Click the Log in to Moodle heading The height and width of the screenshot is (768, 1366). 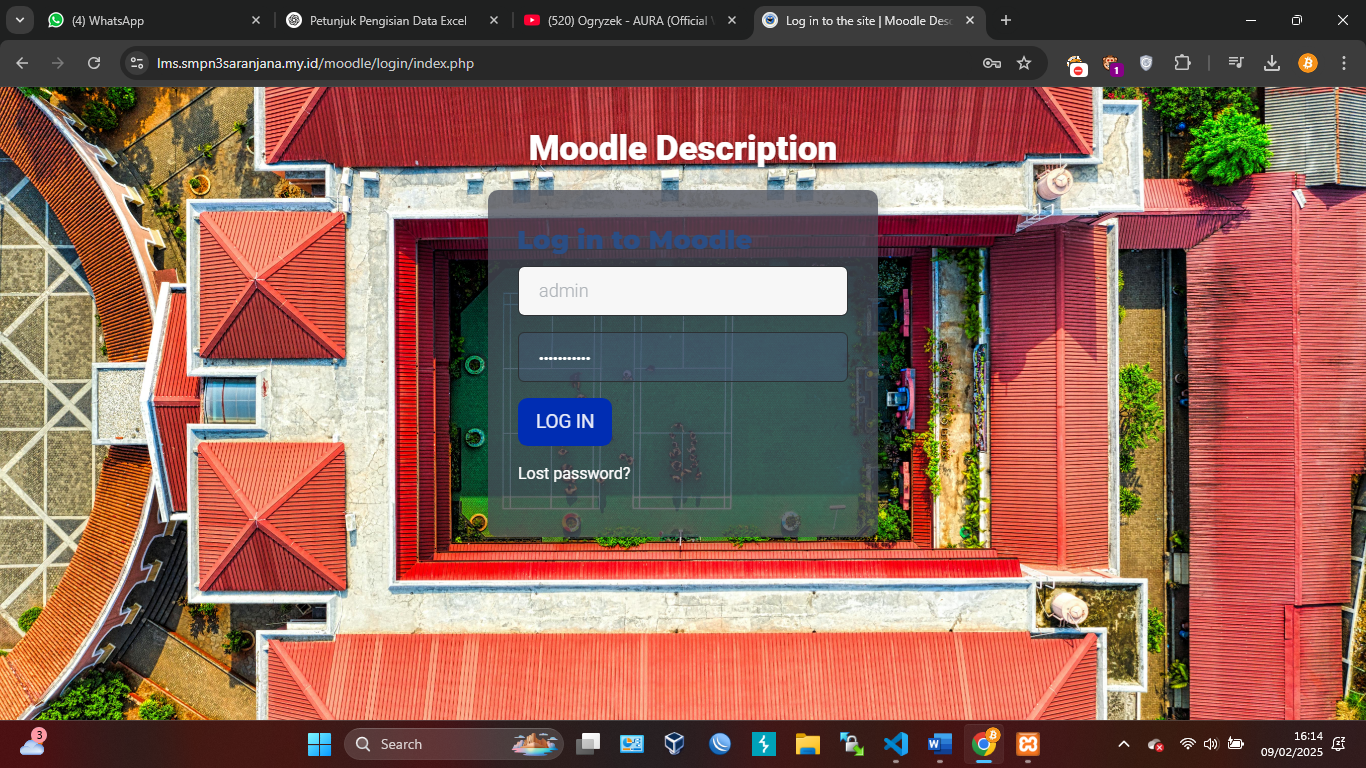click(635, 240)
